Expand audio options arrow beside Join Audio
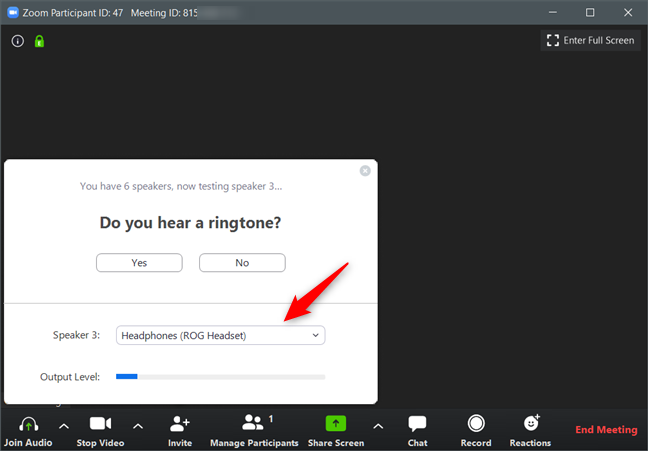Screen dimensions: 648x451 pos(64,426)
